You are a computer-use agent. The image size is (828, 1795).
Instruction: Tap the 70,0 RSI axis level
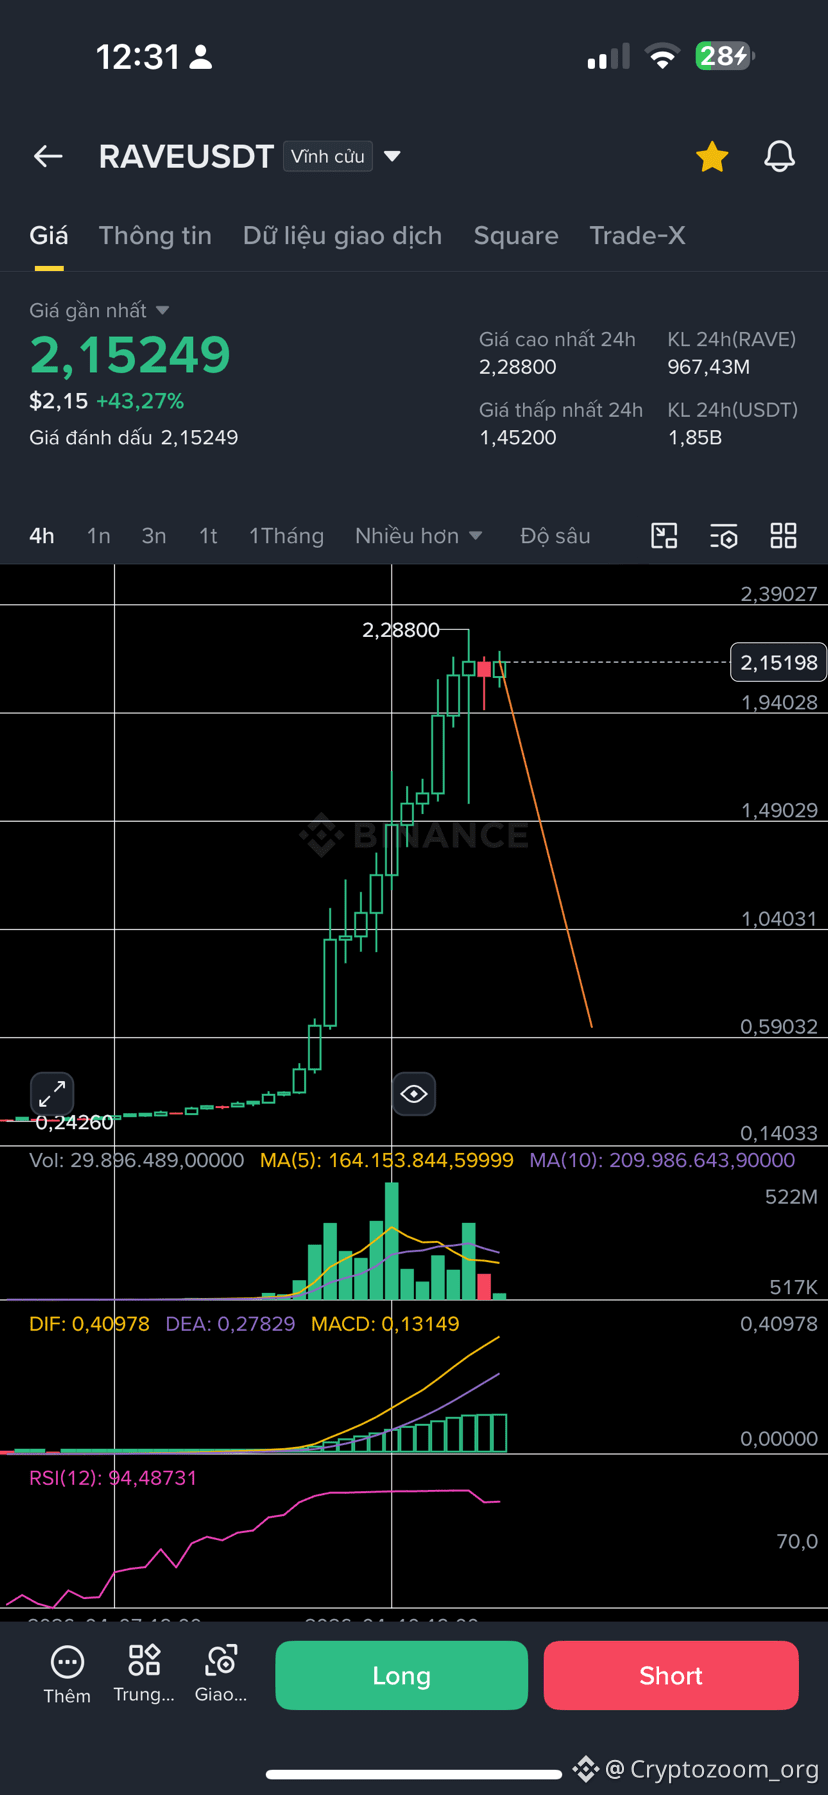[797, 1542]
